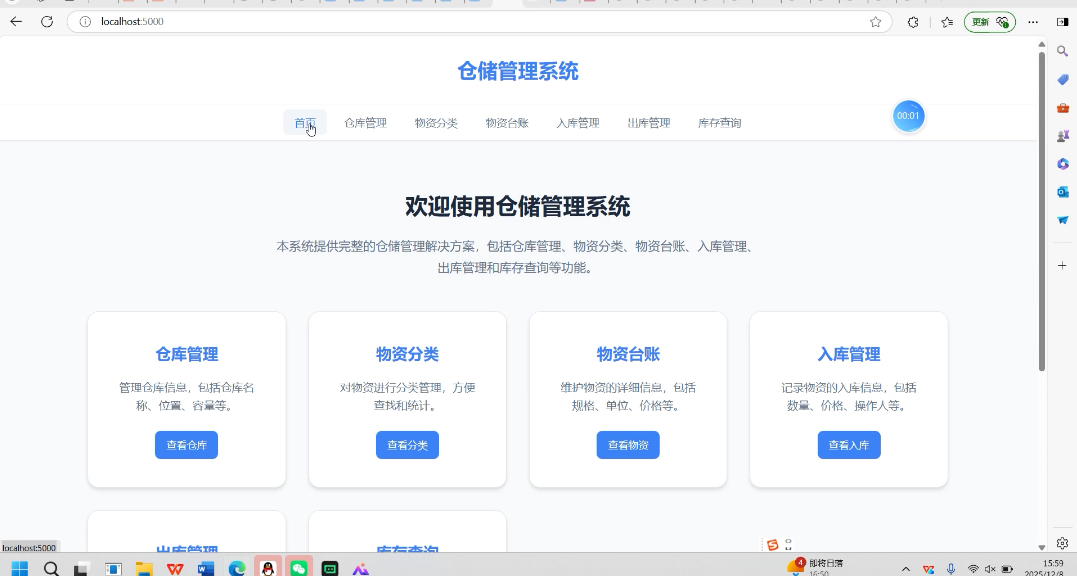
Task: Click the 查看入库 button
Action: pyautogui.click(x=849, y=445)
